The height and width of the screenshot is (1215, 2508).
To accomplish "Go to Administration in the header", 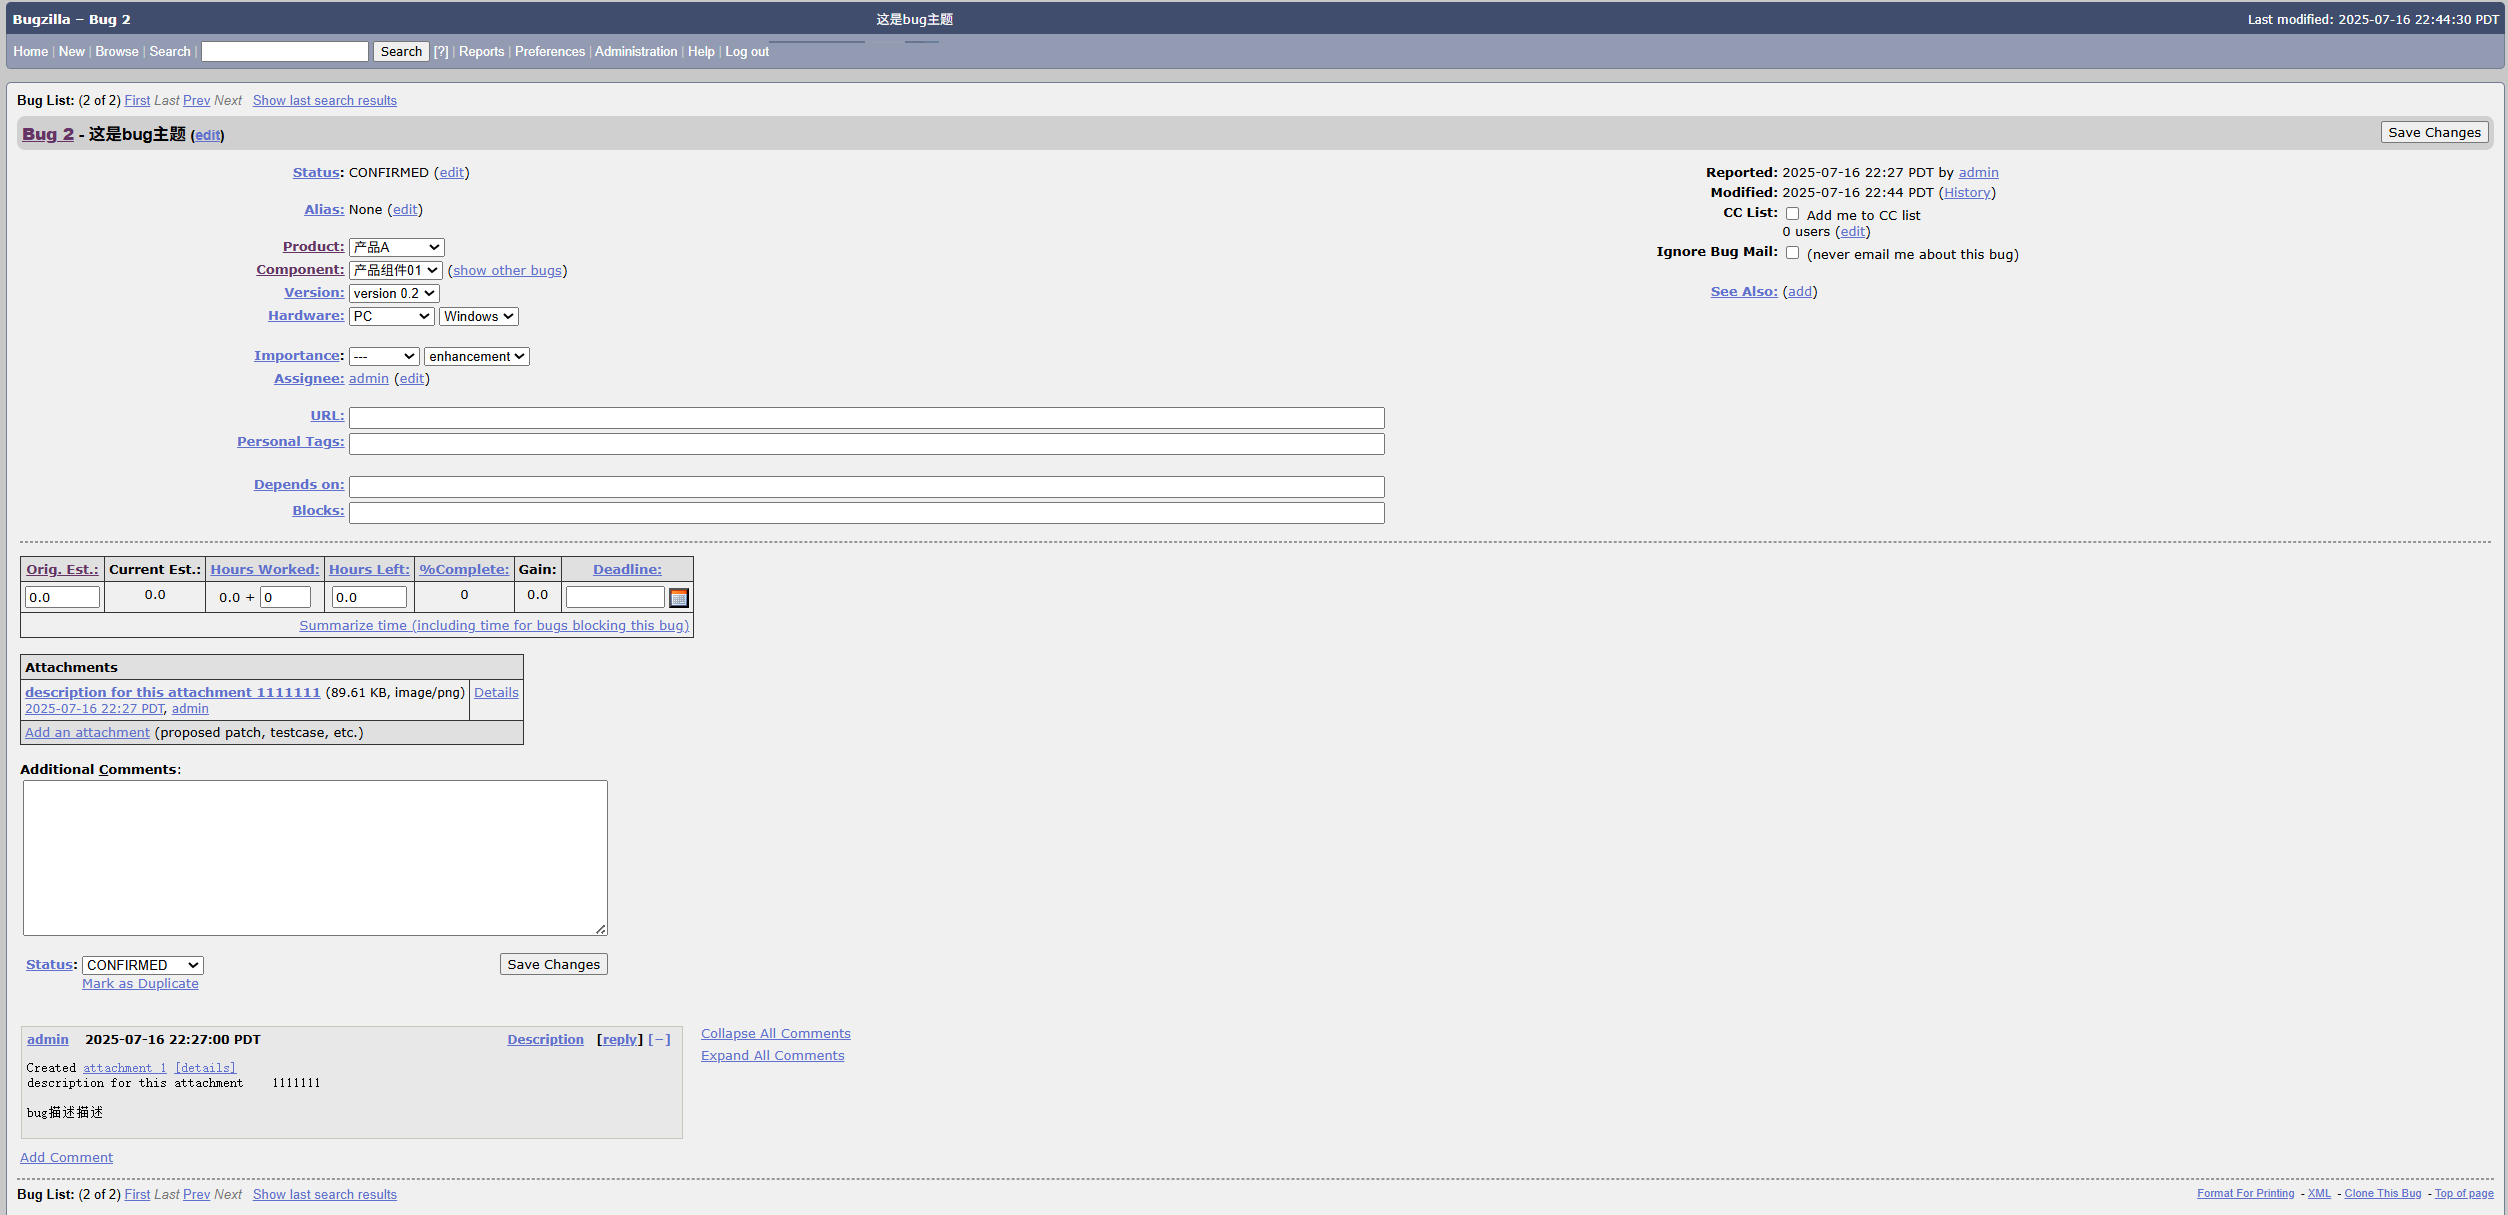I will [x=636, y=52].
